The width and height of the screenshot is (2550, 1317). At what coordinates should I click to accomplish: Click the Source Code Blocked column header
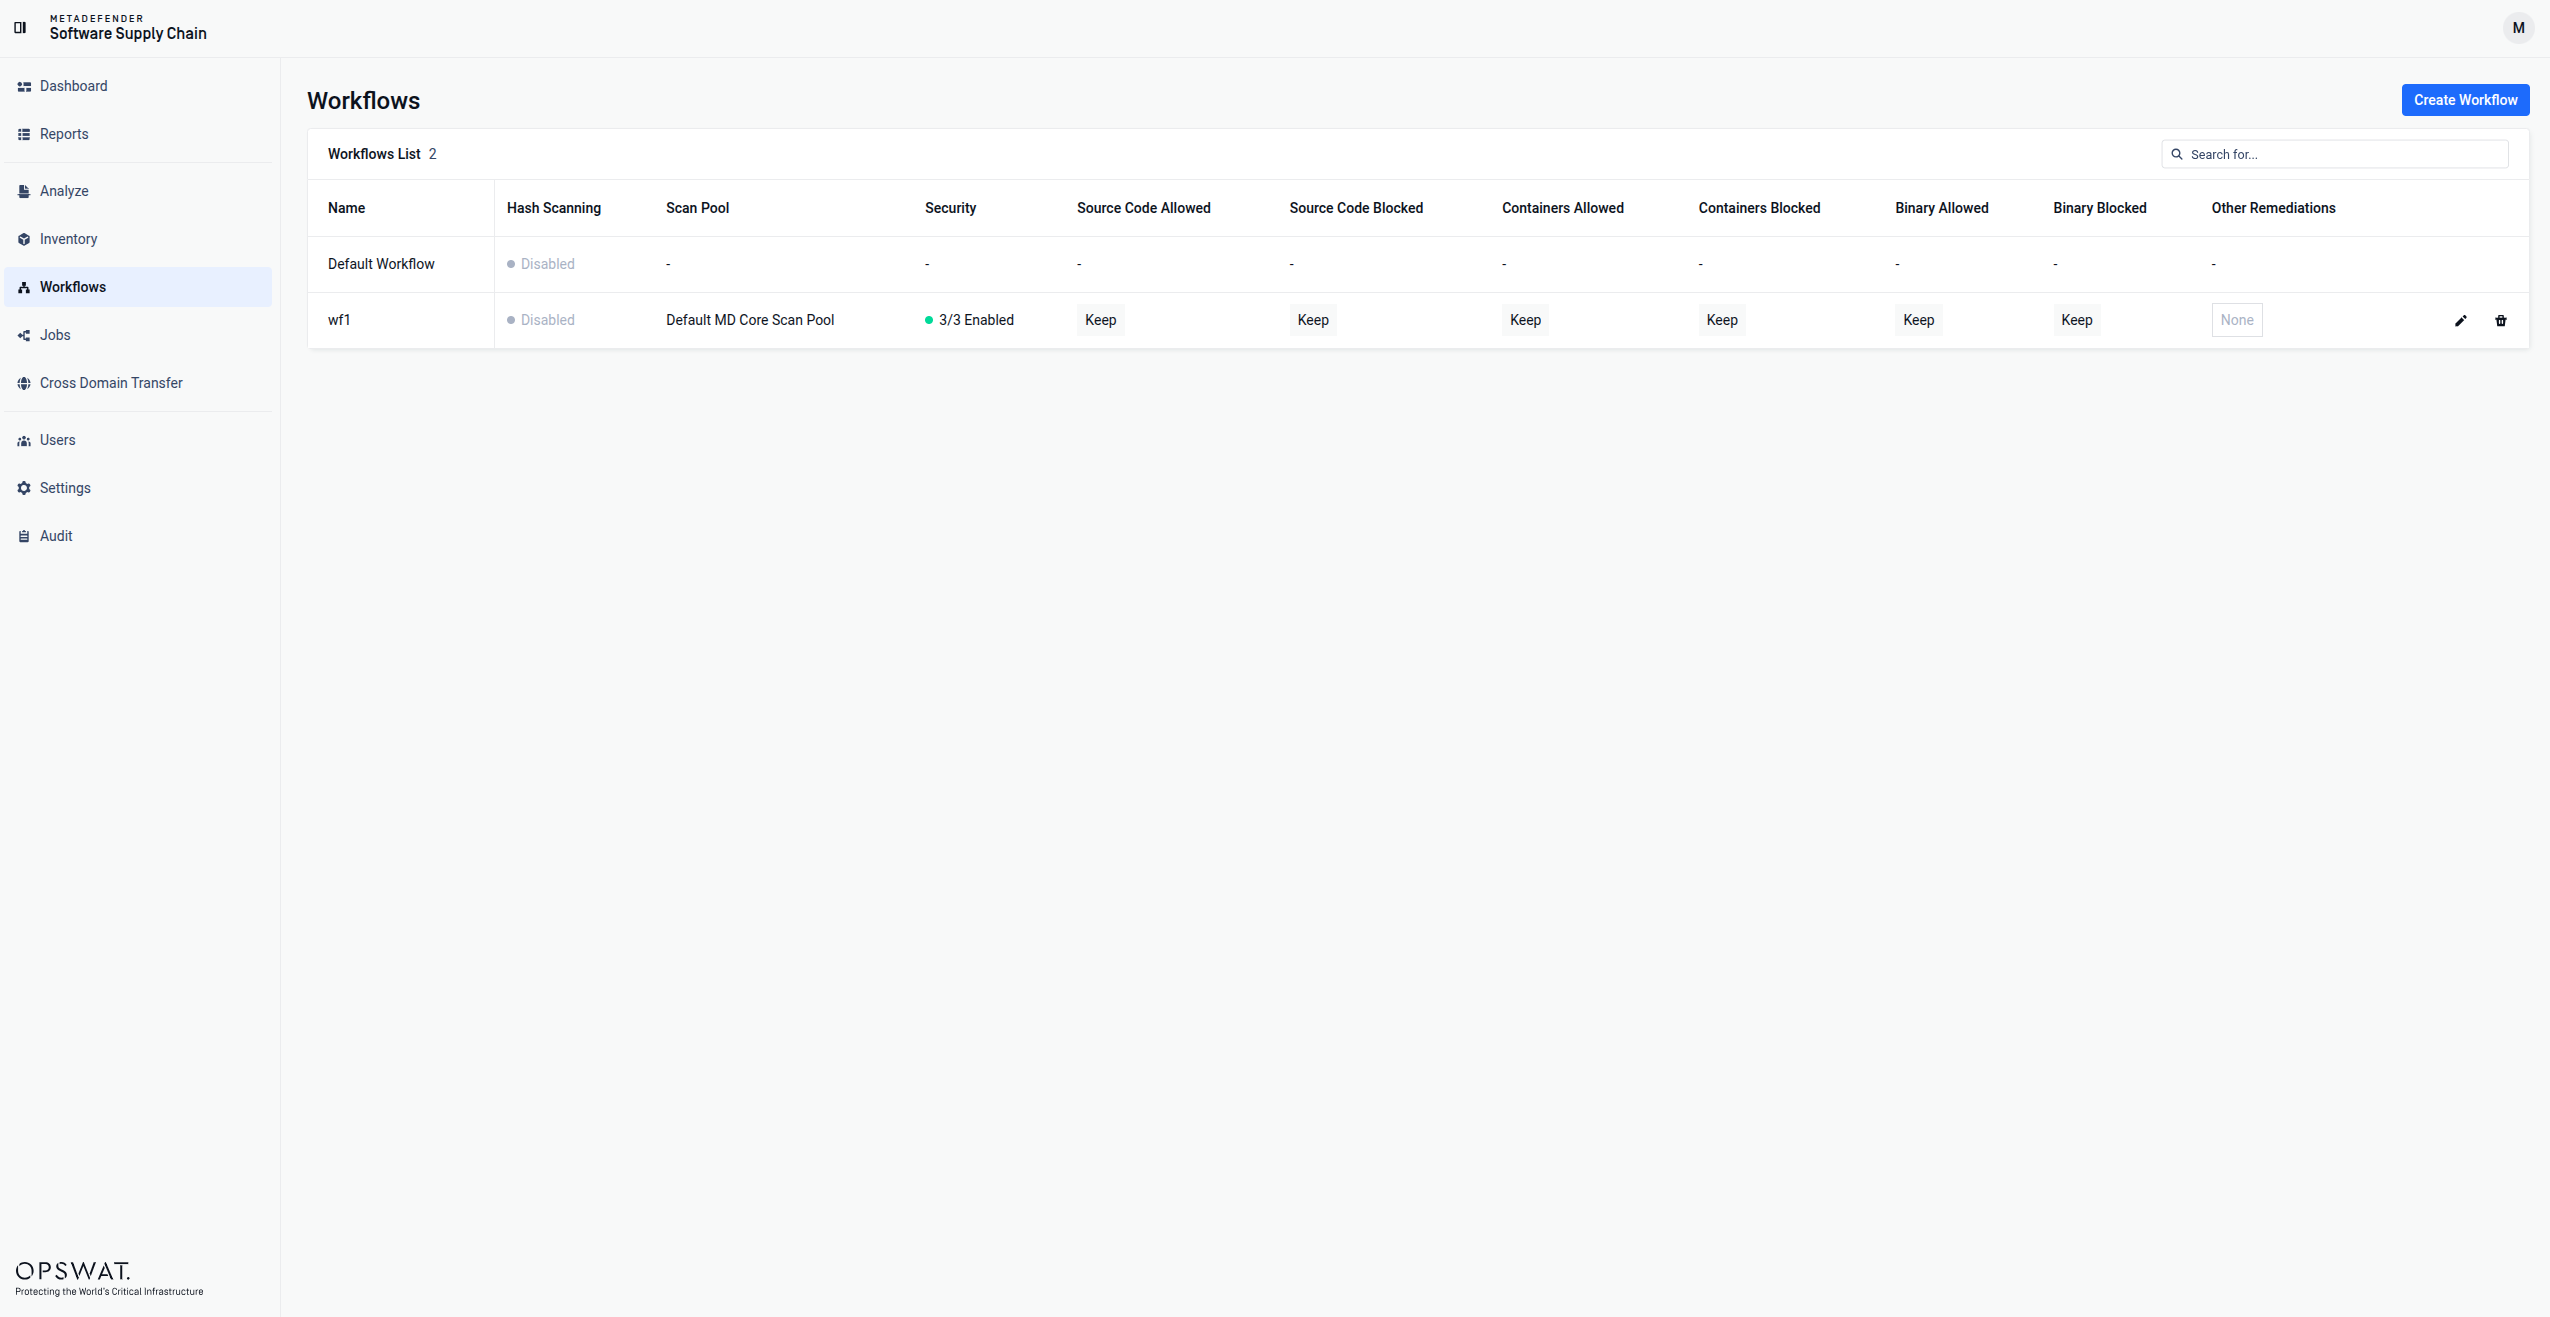pyautogui.click(x=1356, y=208)
